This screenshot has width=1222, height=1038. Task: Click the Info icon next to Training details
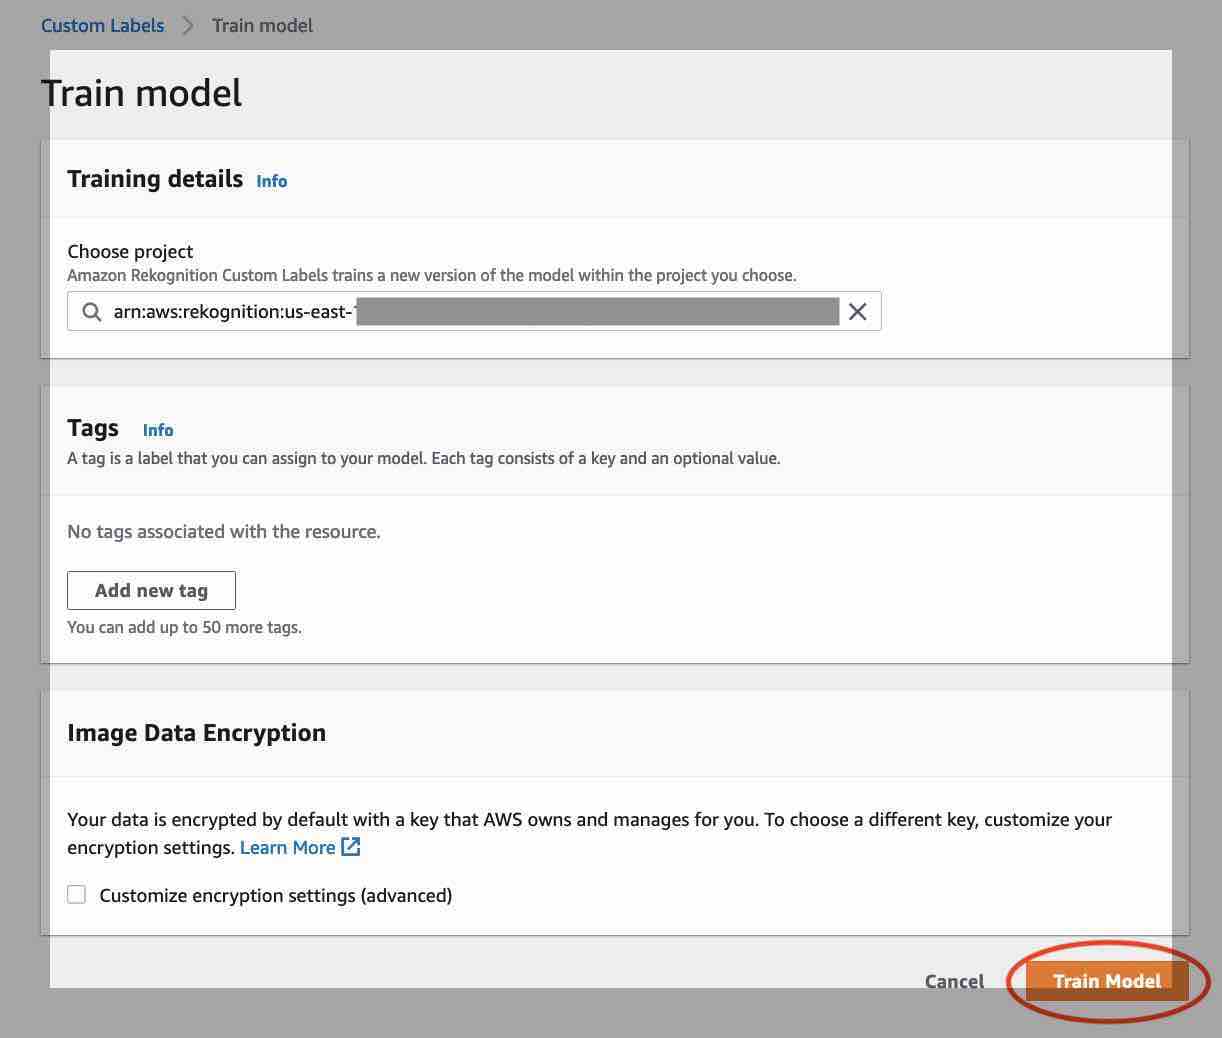tap(271, 181)
